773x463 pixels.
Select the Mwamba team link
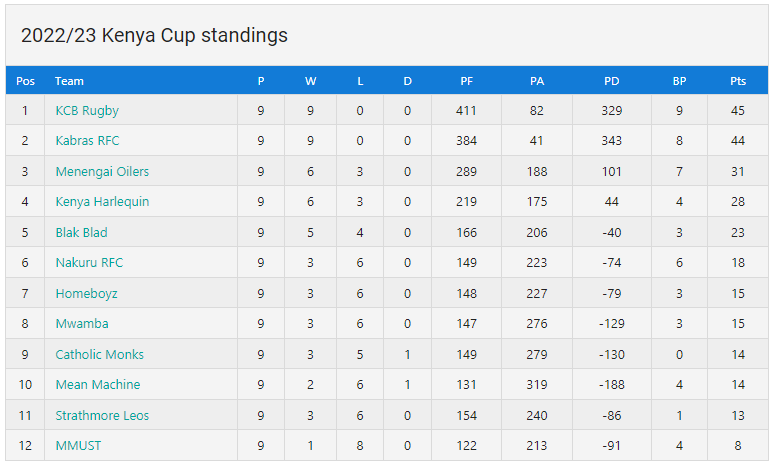(x=82, y=323)
